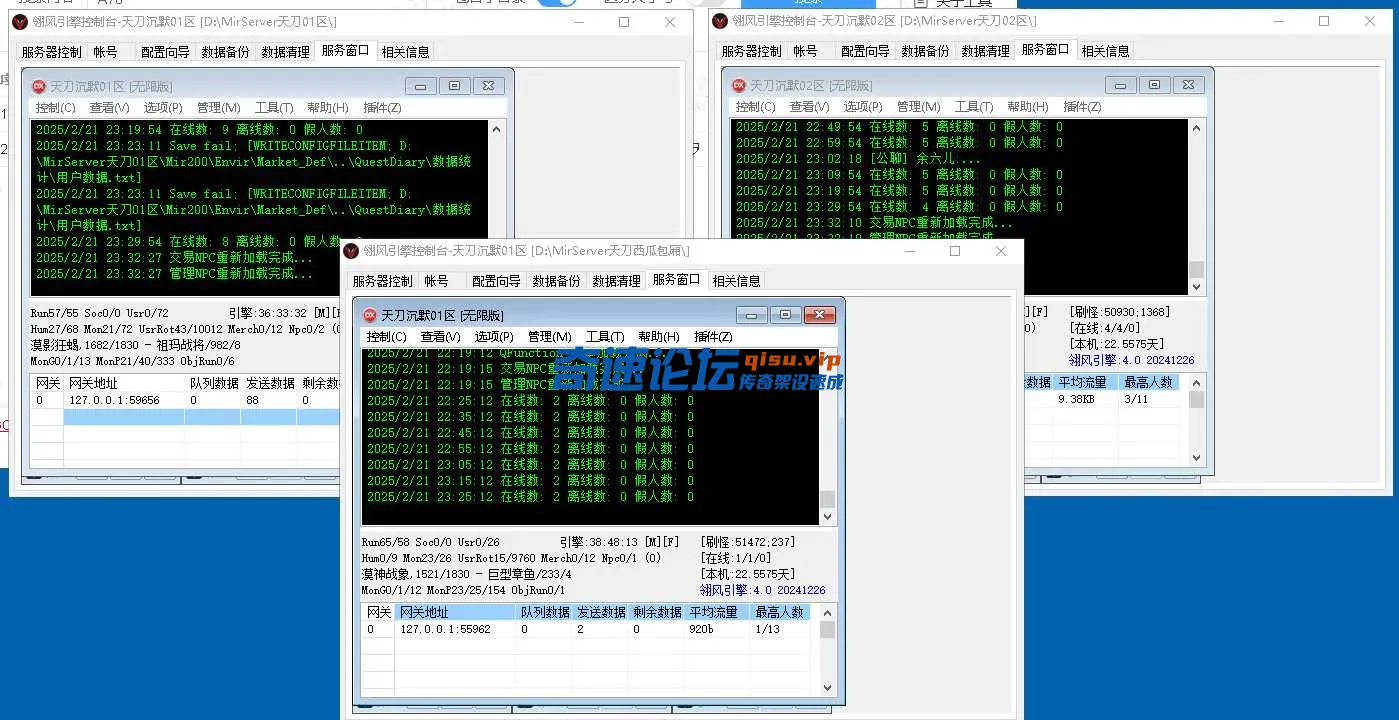This screenshot has height=720, width=1399.
Task: Click 网关地址 column header in 天刀西瓜包厢 table
Action: click(x=456, y=612)
